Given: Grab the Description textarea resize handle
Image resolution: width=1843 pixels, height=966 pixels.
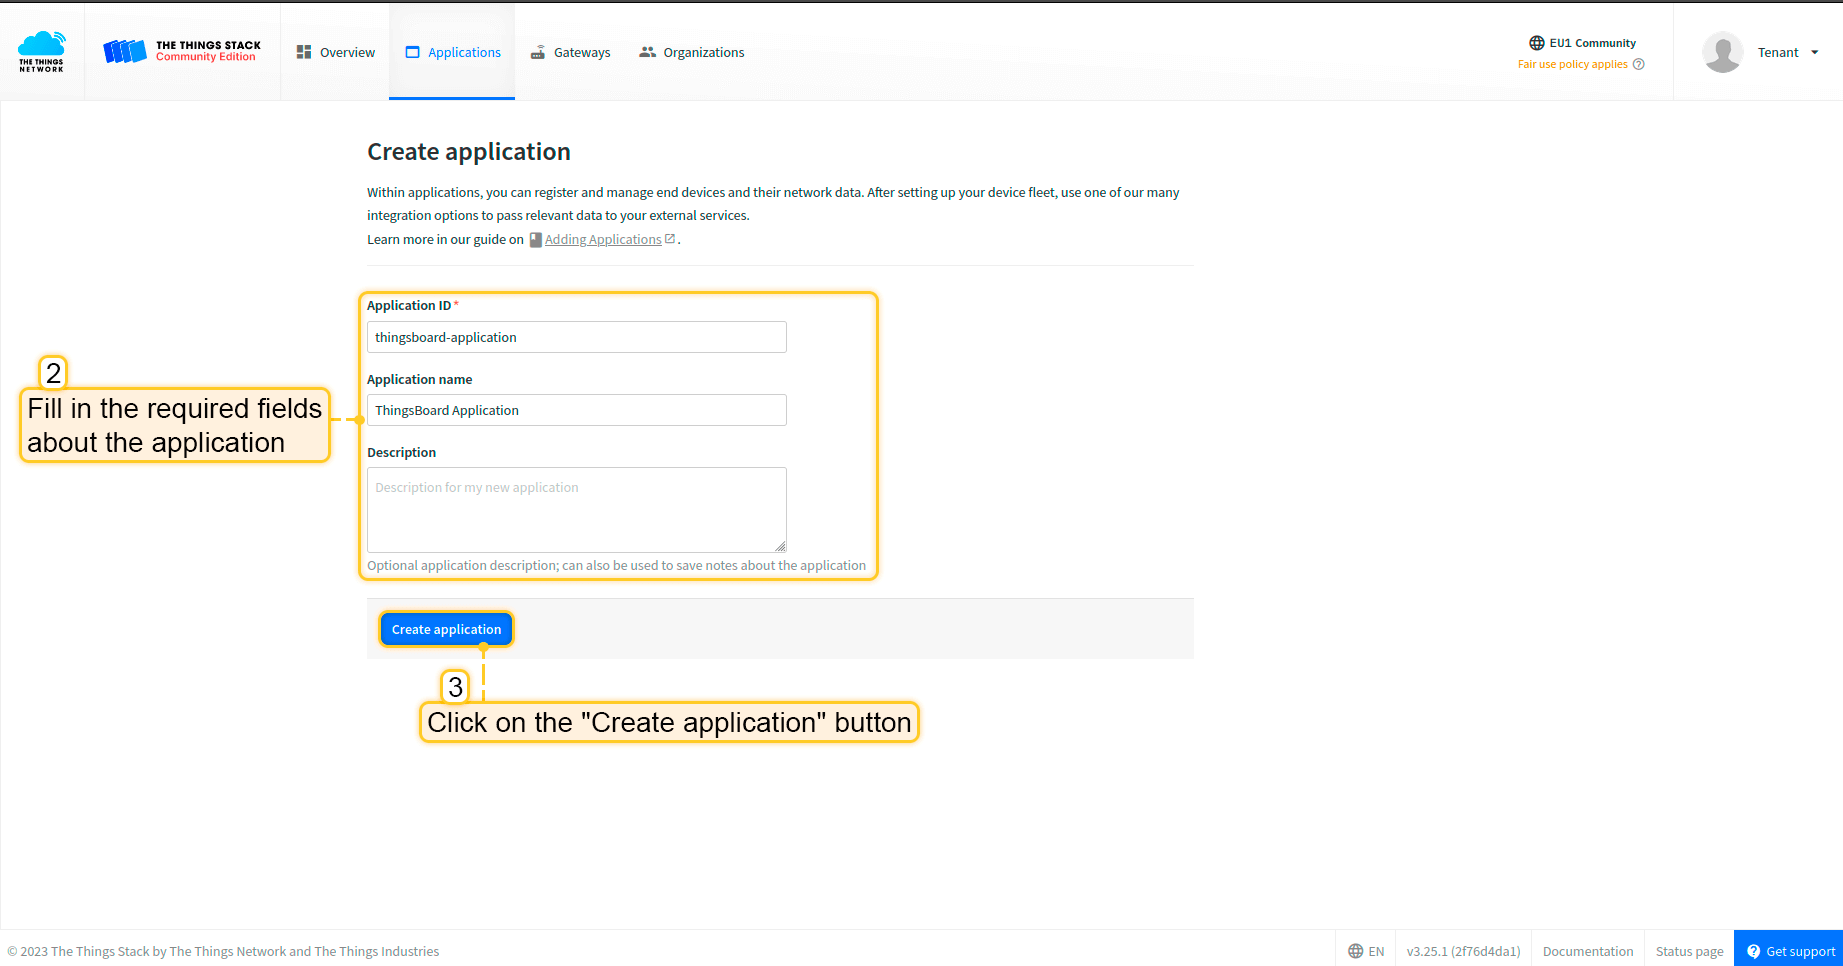Looking at the screenshot, I should coord(780,546).
